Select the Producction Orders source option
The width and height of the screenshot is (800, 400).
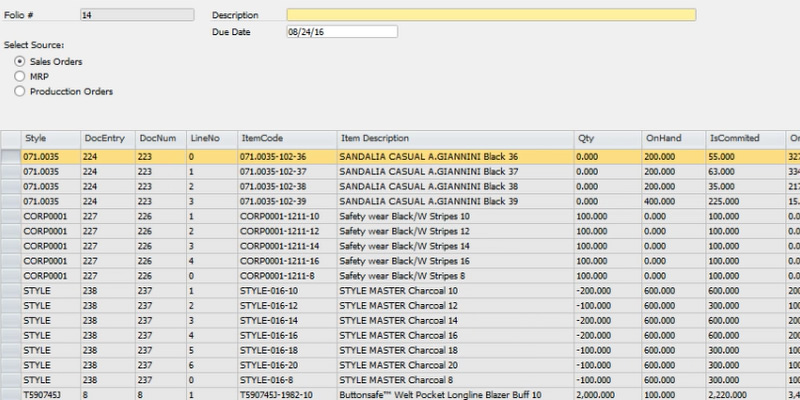[20, 91]
